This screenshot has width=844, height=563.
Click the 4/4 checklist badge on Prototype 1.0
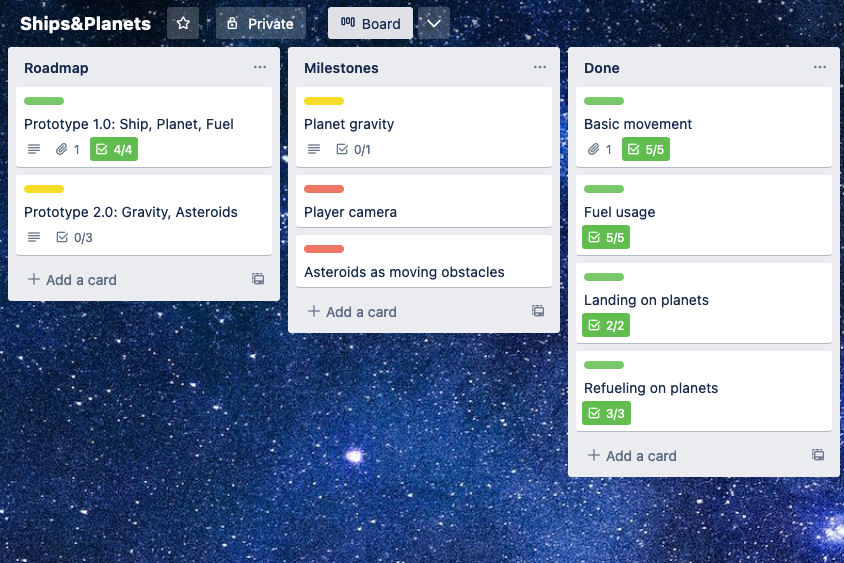[x=114, y=149]
